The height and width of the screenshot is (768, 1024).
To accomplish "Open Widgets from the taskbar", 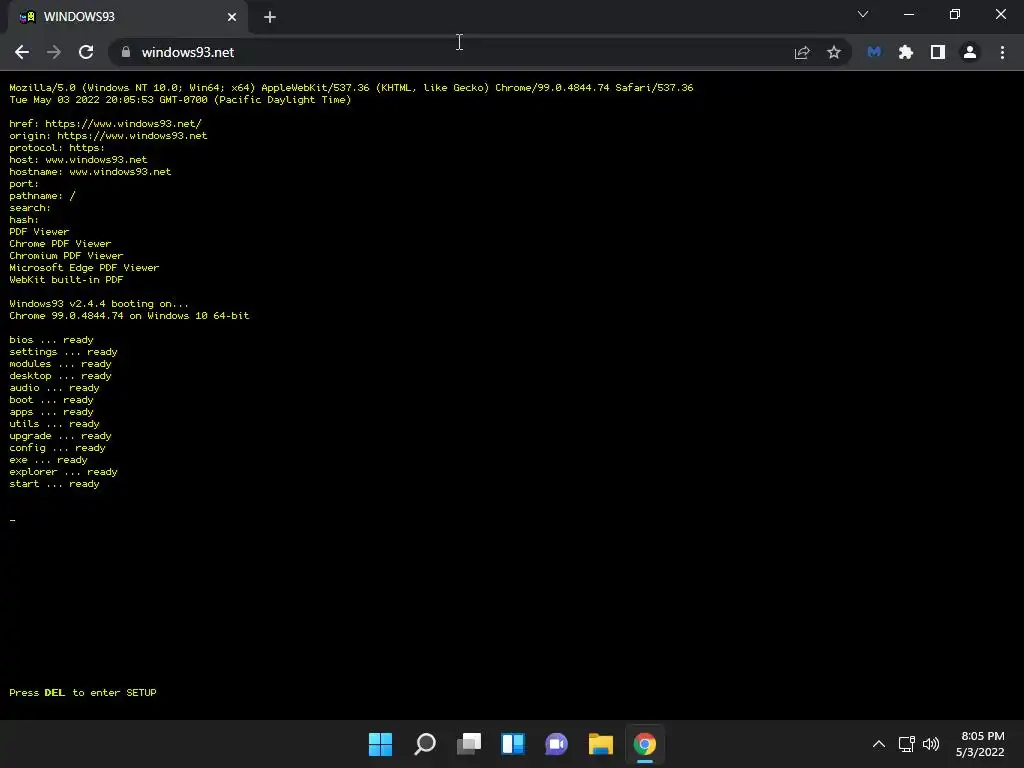I will 513,744.
